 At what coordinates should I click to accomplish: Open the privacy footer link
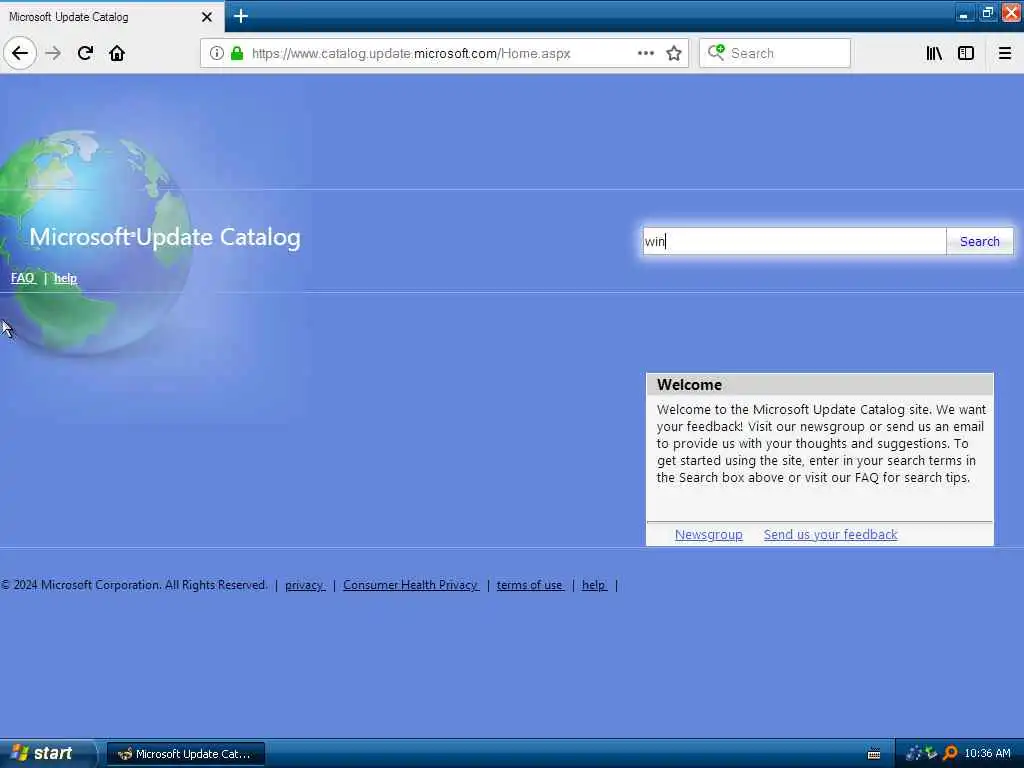tap(304, 585)
